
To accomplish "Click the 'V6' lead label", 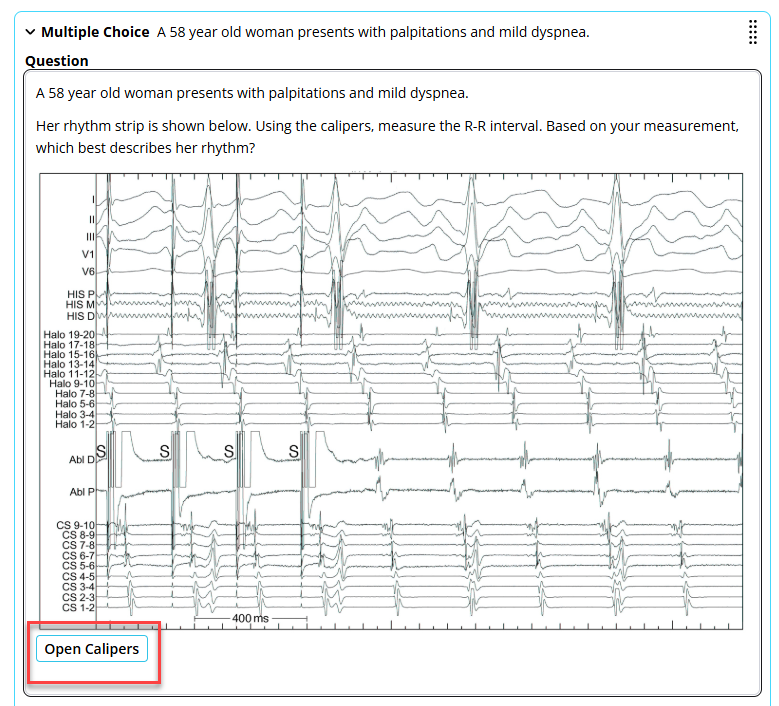I will [x=88, y=272].
